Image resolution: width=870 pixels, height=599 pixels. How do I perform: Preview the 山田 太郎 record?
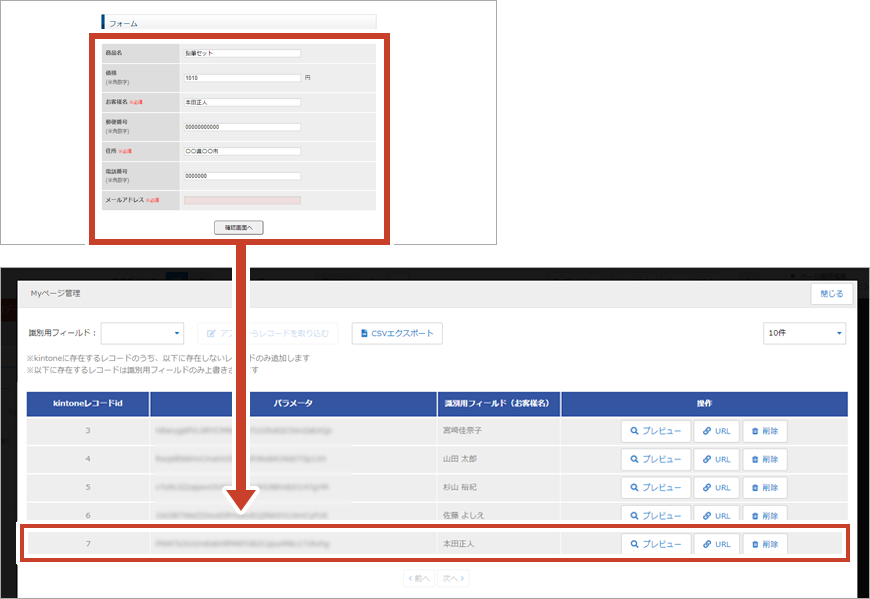(x=656, y=459)
